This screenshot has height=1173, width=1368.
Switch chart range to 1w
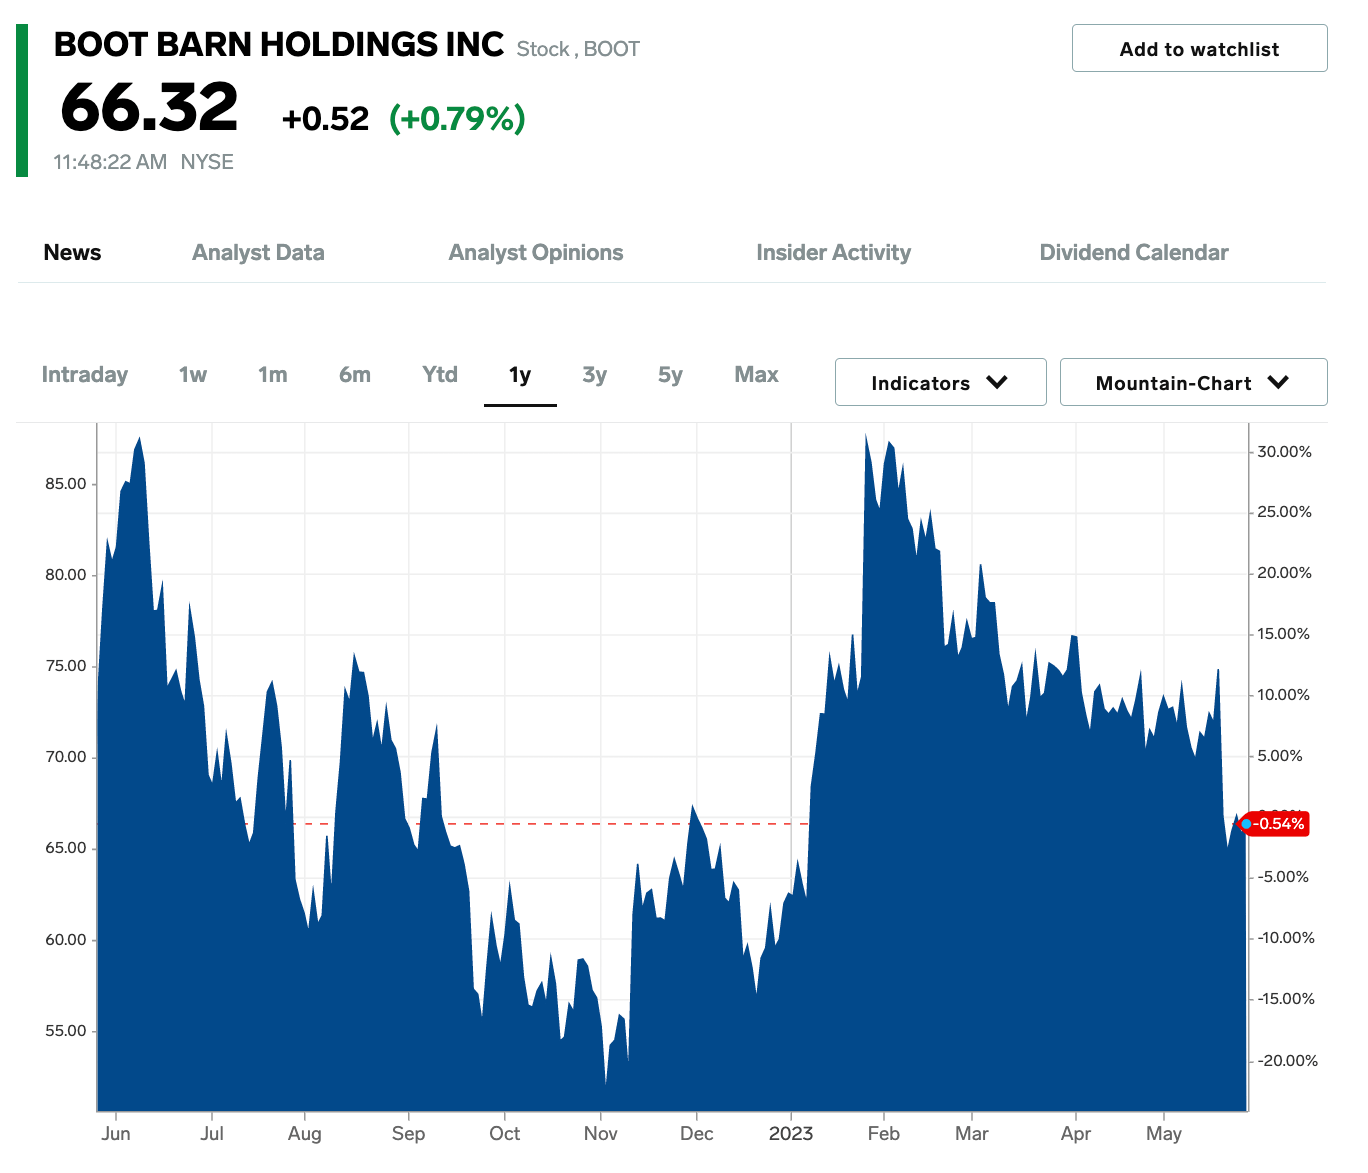click(193, 374)
